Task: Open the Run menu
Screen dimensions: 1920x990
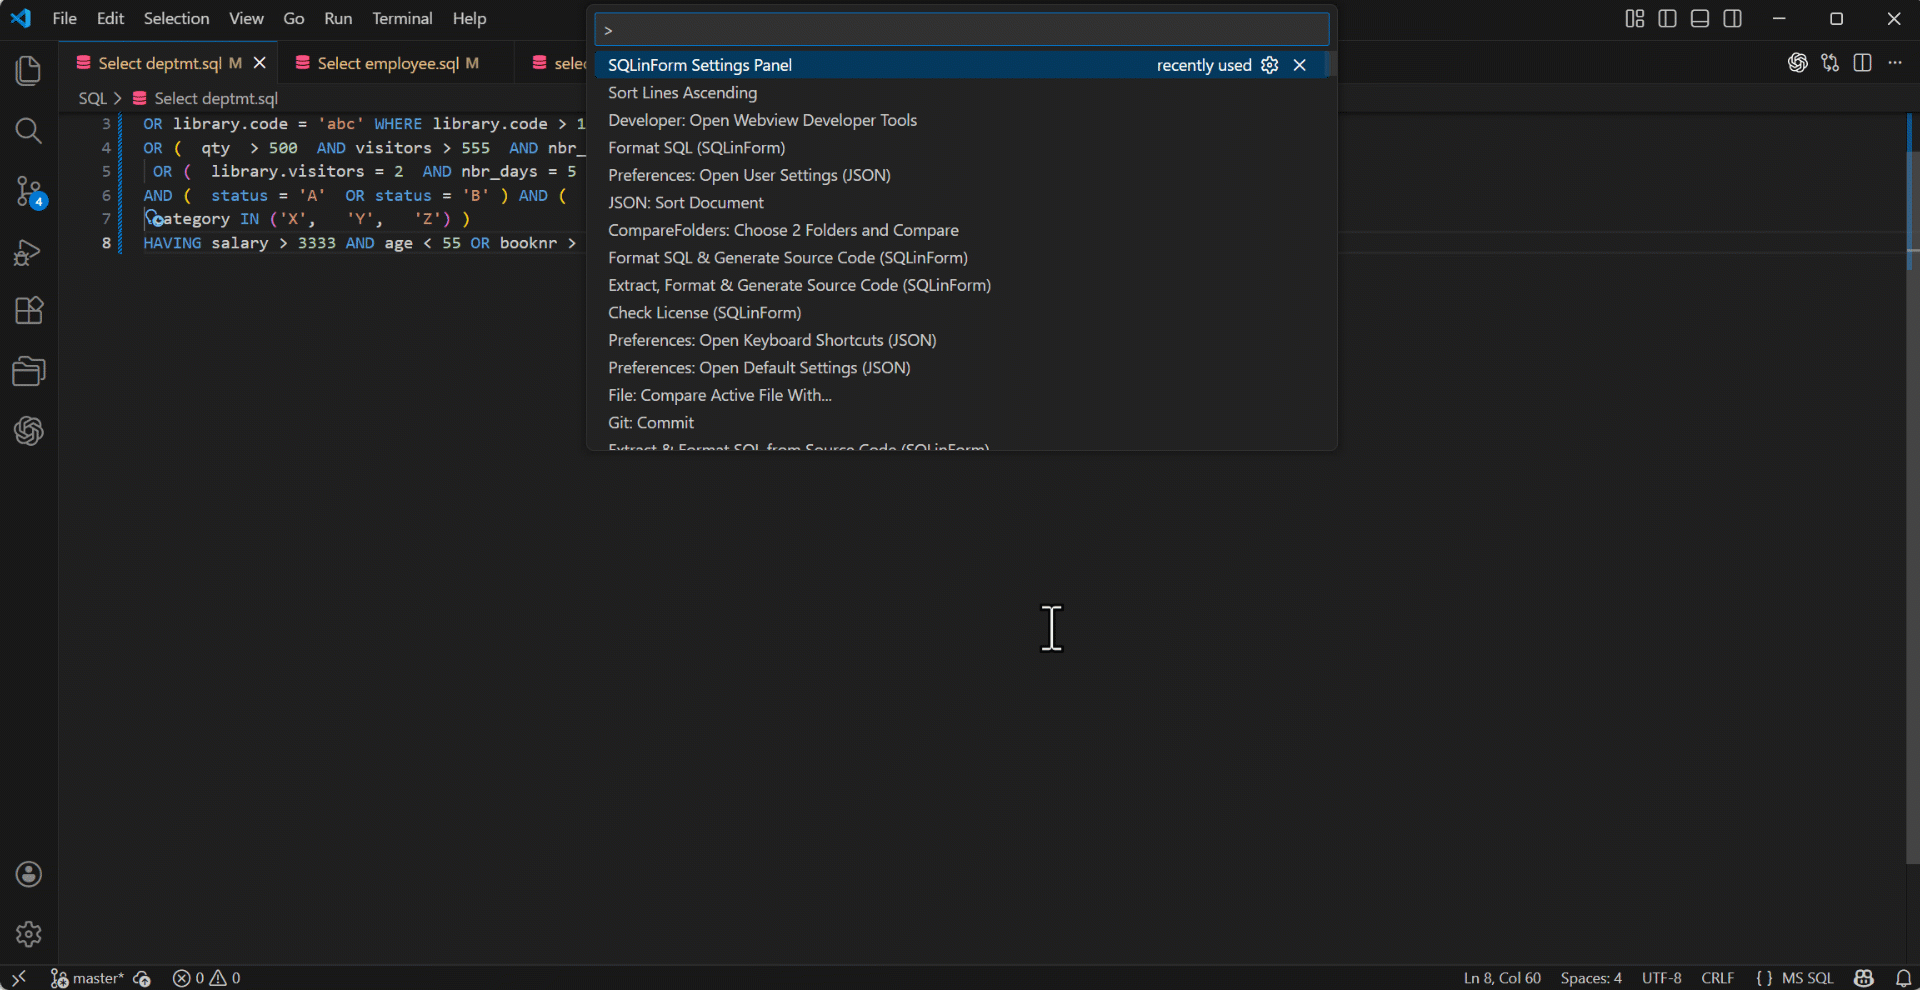Action: 338,18
